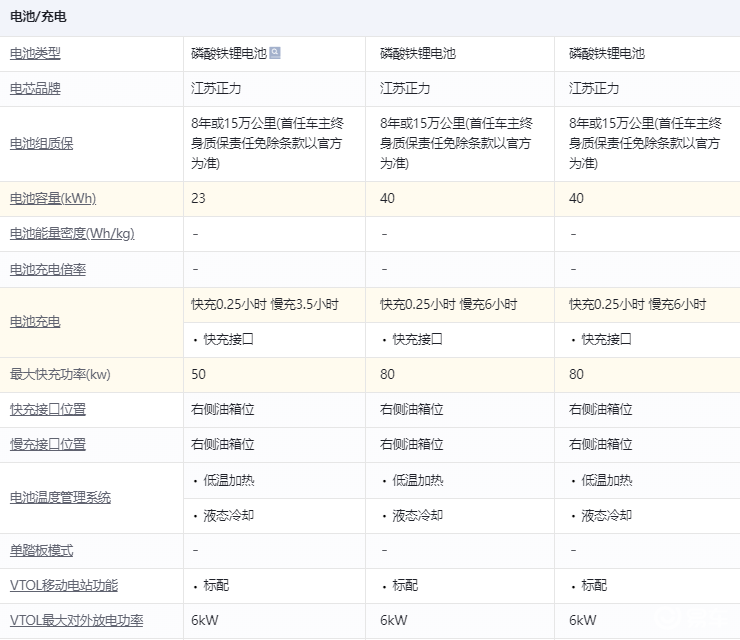
Task: Click the 单踏板模式 row label
Action: click(41, 551)
